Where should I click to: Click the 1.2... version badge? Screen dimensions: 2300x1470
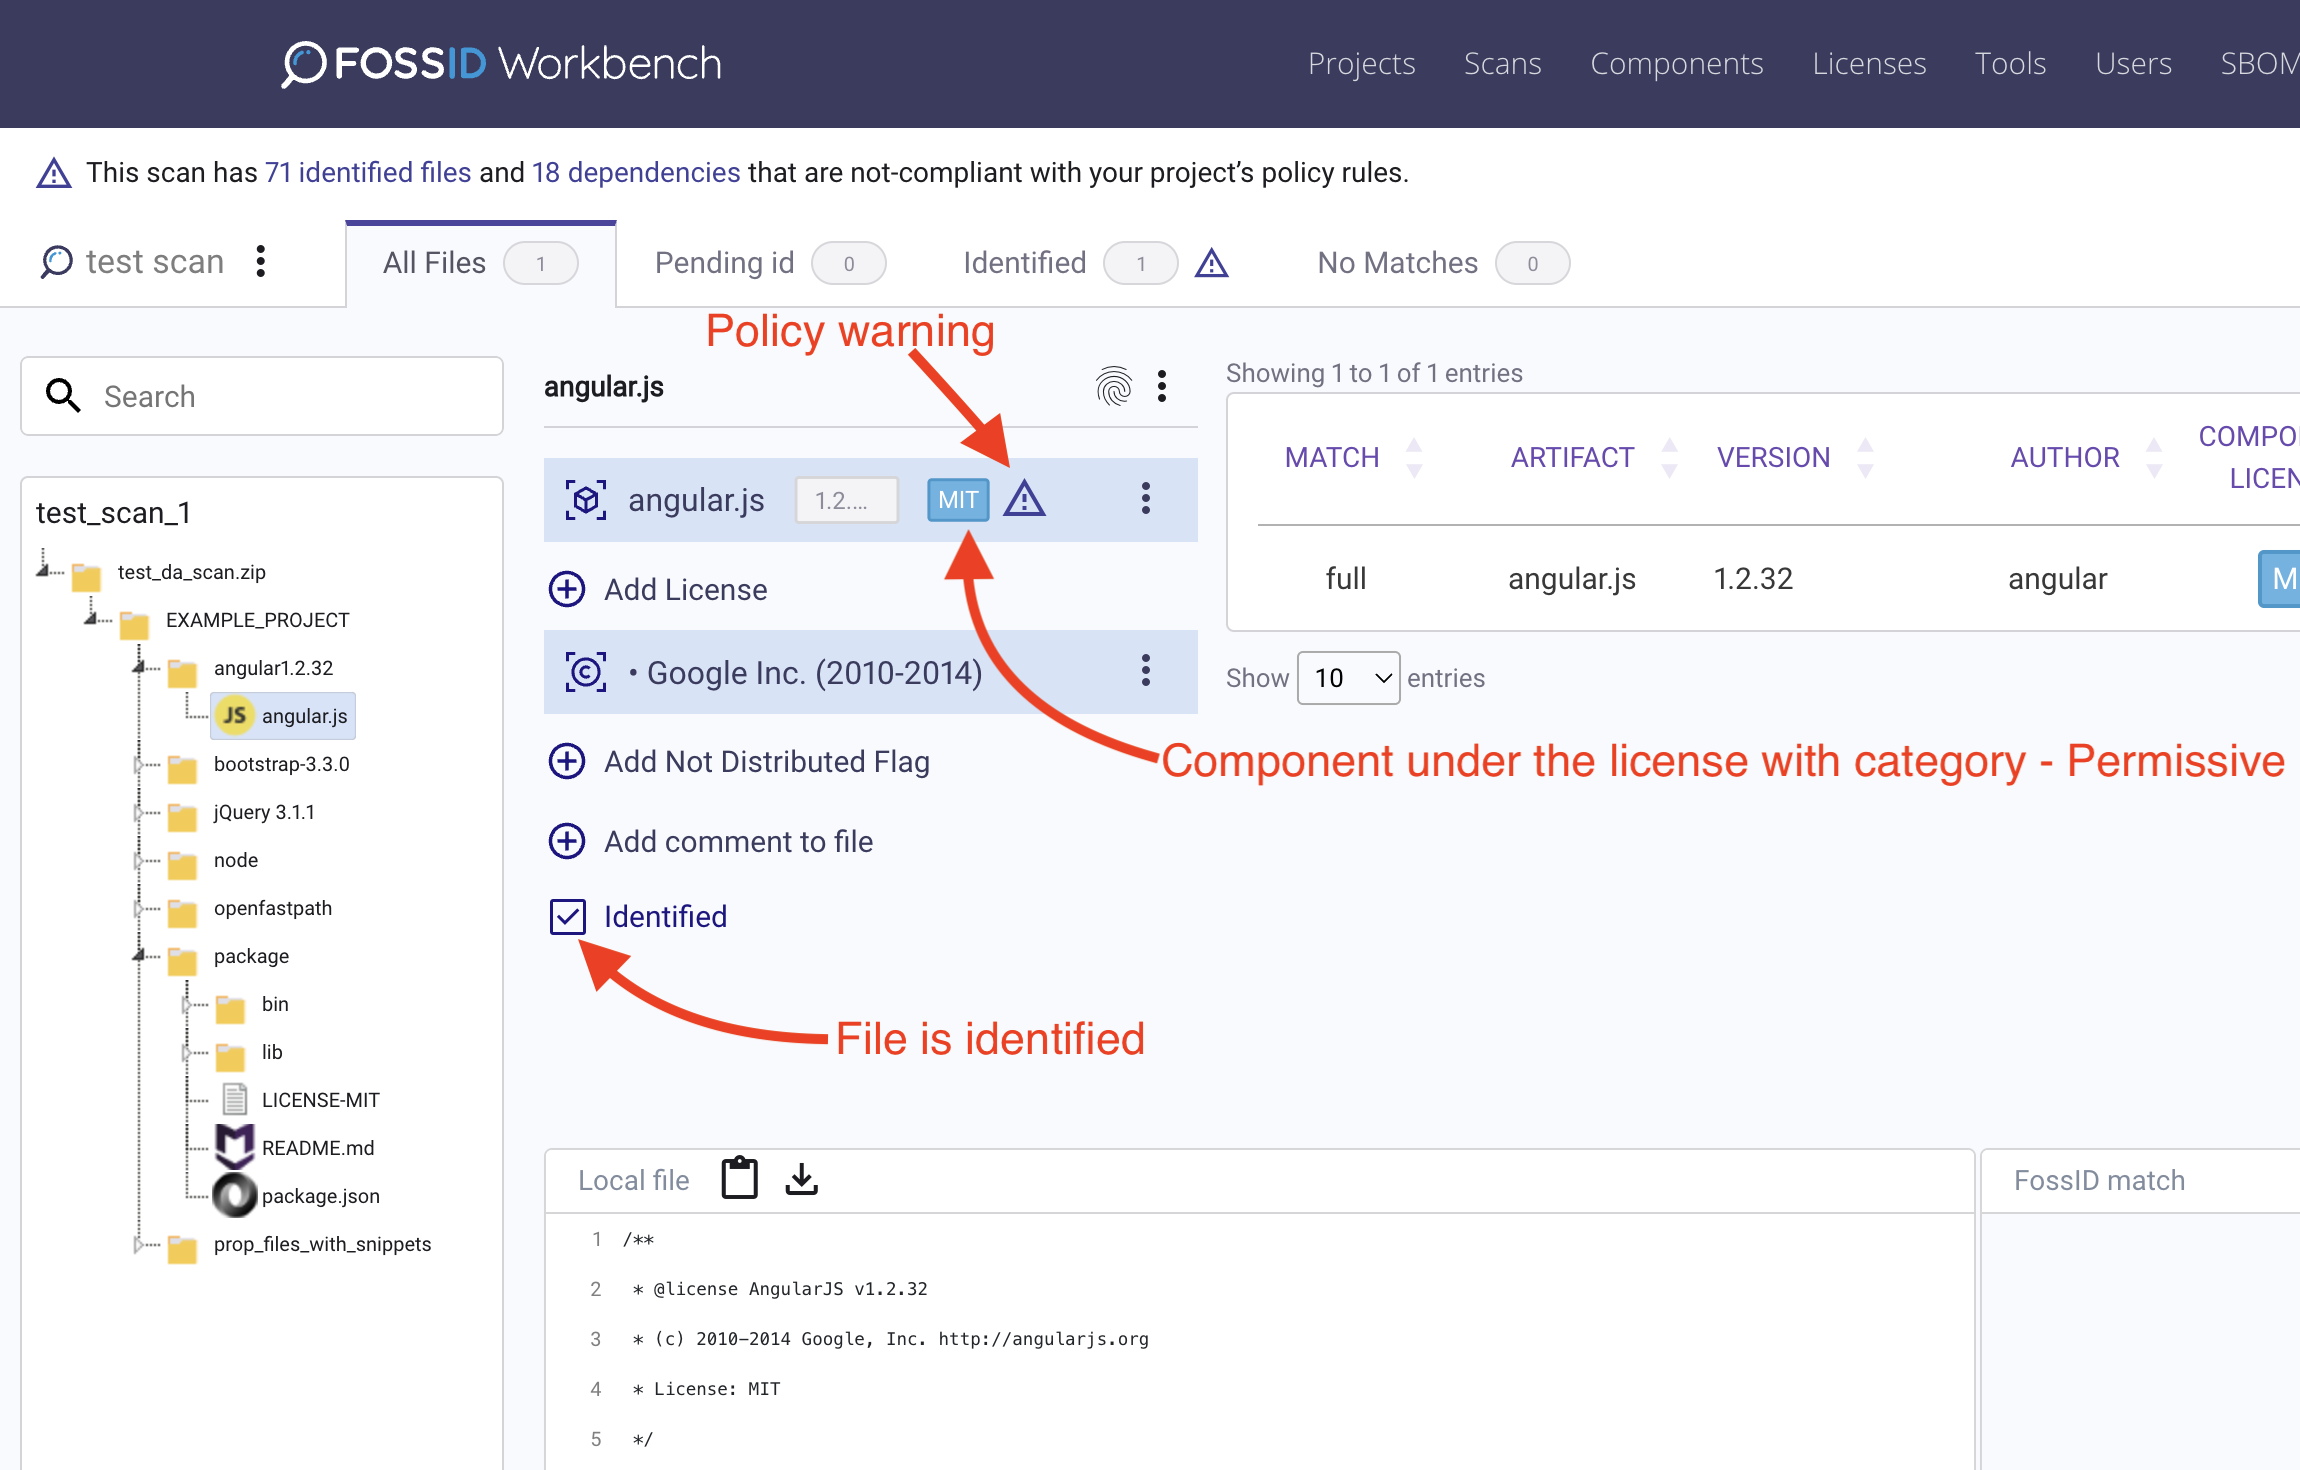tap(846, 499)
